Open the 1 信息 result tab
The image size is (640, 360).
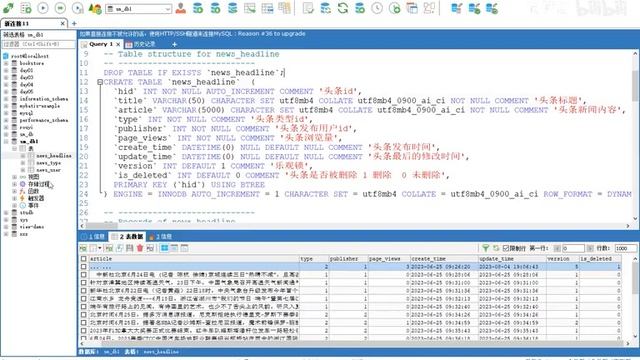[93, 236]
